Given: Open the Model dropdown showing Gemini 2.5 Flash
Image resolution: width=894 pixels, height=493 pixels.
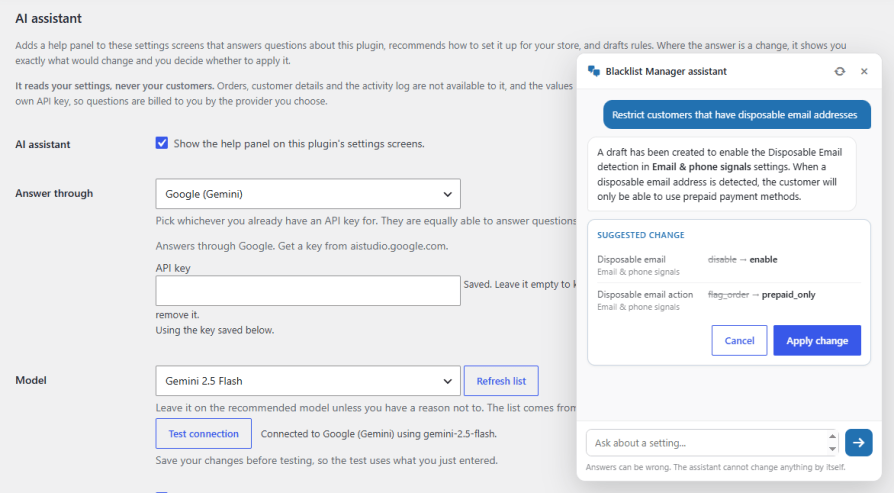Looking at the screenshot, I should coord(308,381).
